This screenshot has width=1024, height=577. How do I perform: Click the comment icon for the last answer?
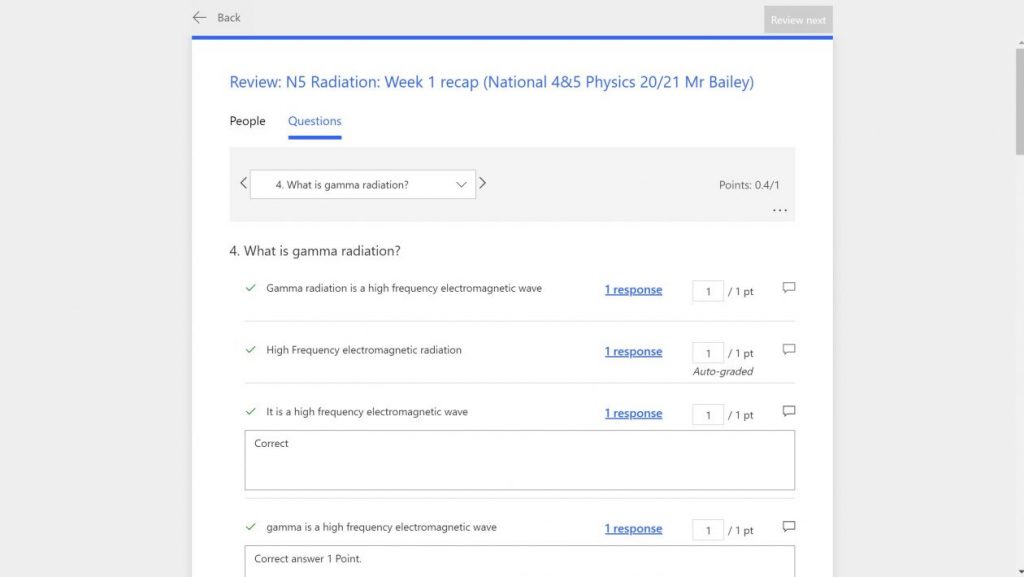pos(788,526)
